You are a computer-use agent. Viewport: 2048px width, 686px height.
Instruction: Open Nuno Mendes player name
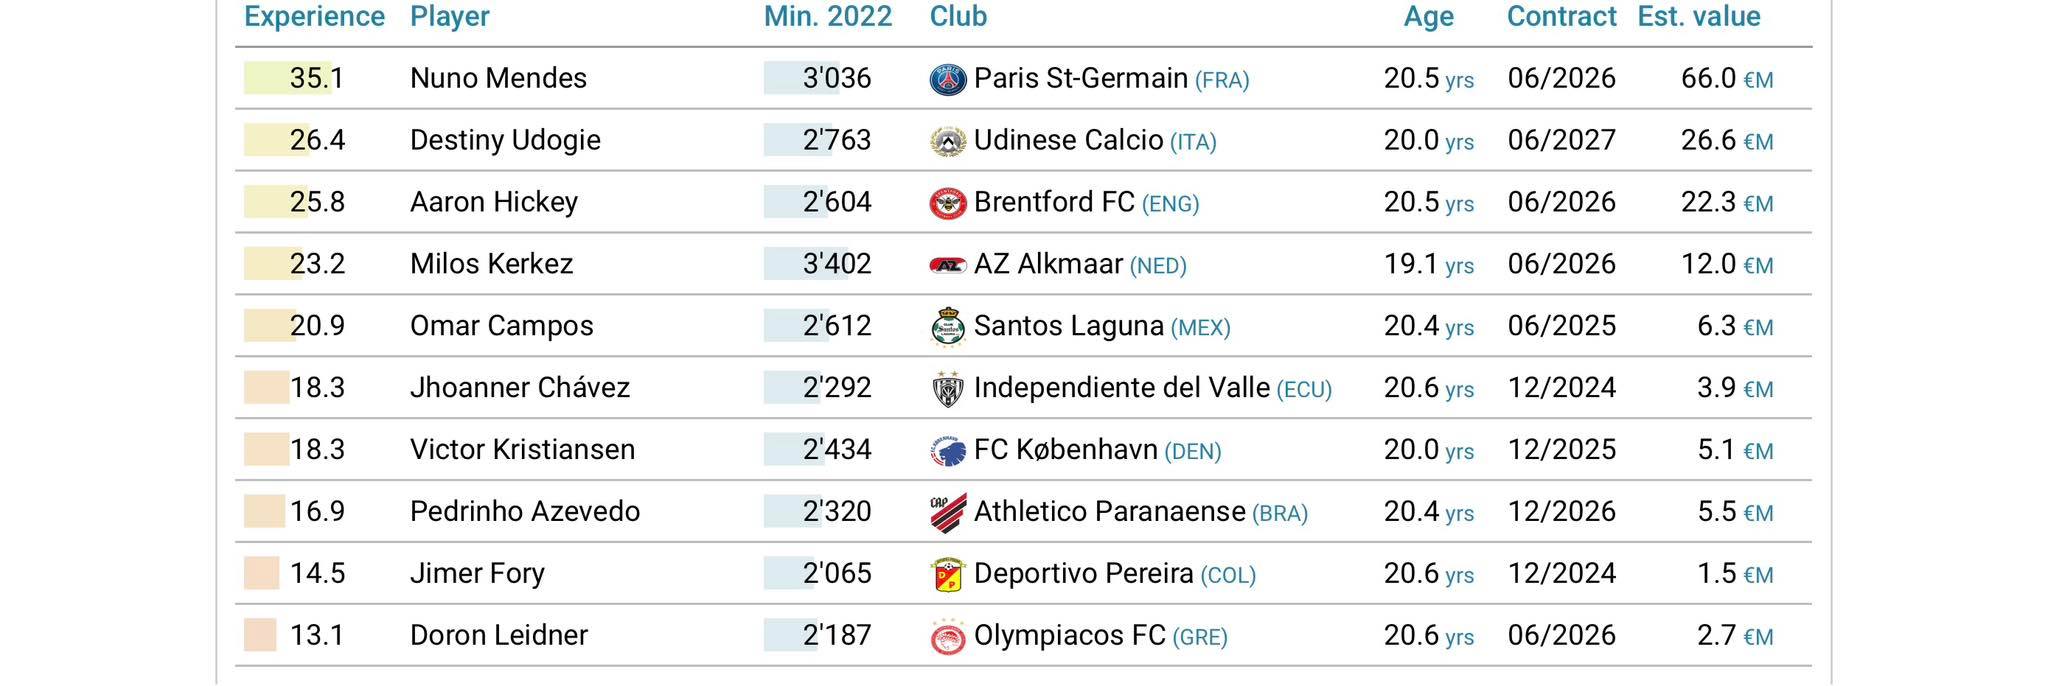tap(498, 78)
